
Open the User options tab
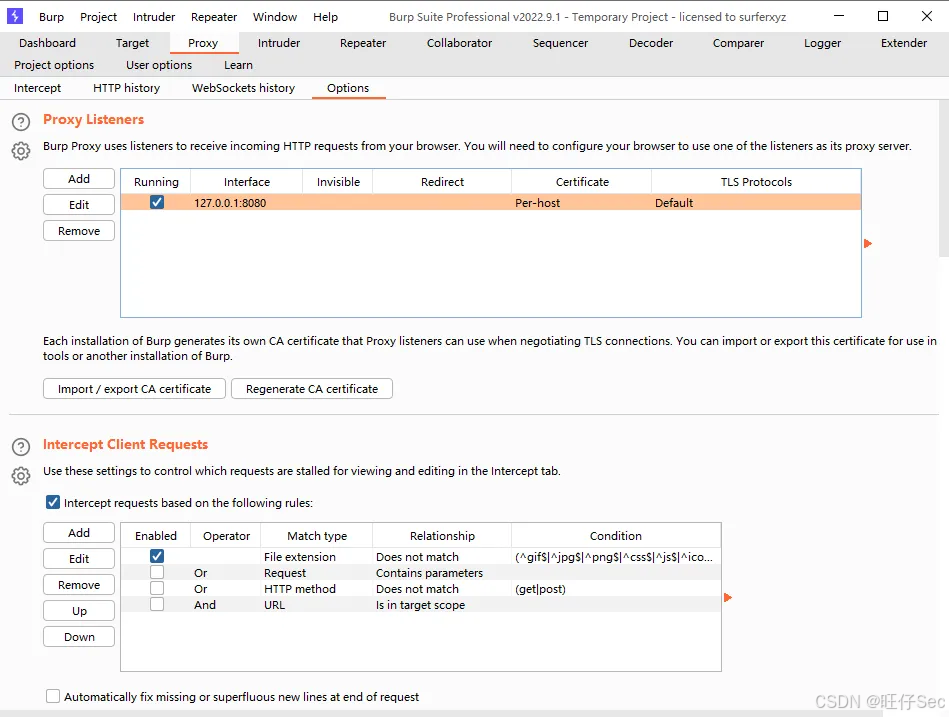(159, 65)
